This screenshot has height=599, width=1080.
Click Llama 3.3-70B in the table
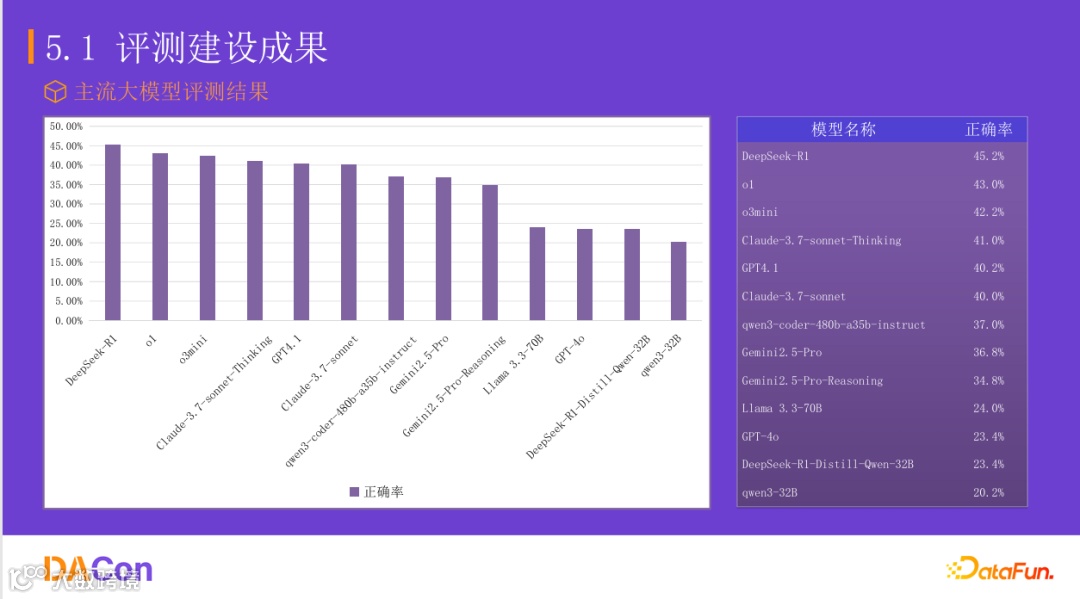coord(782,408)
